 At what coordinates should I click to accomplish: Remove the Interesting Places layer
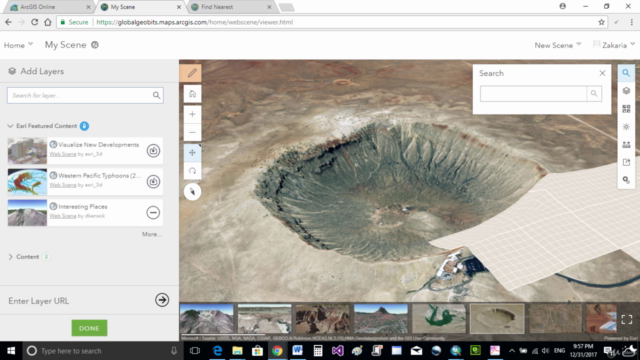pos(153,212)
